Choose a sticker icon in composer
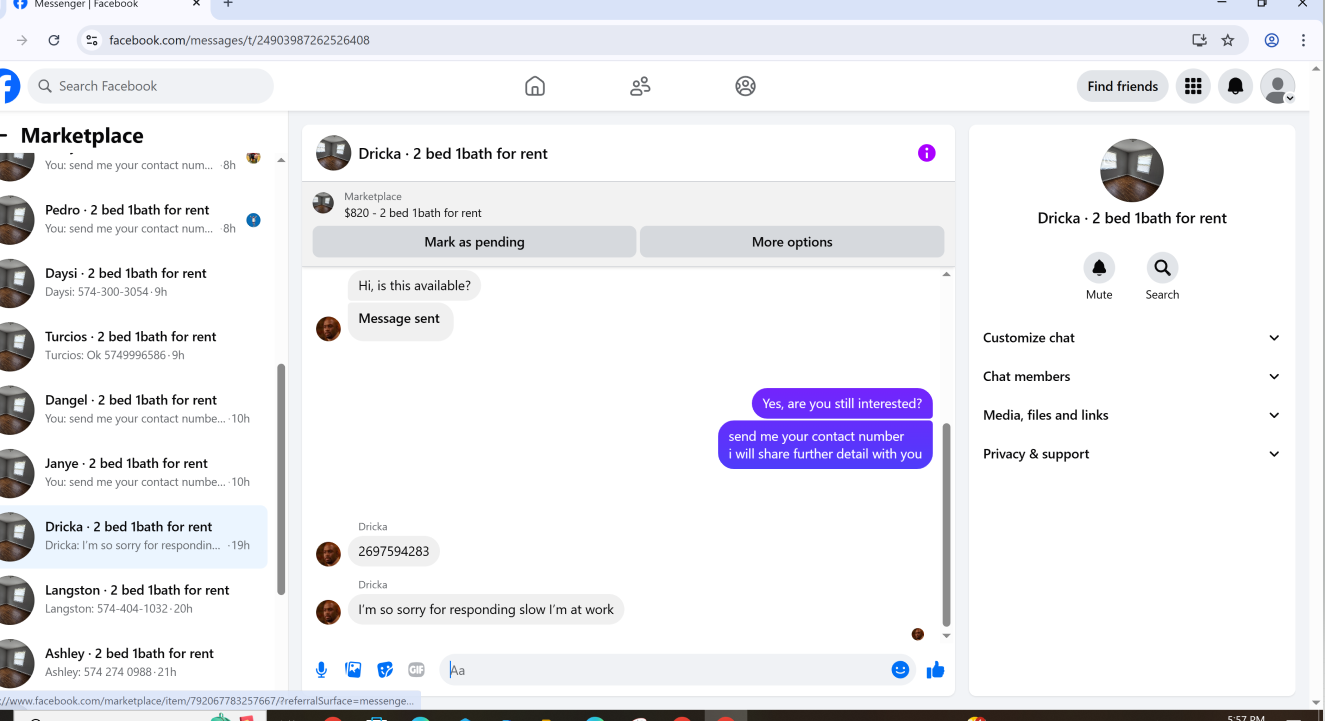Screen dimensions: 1325x721 [385, 670]
